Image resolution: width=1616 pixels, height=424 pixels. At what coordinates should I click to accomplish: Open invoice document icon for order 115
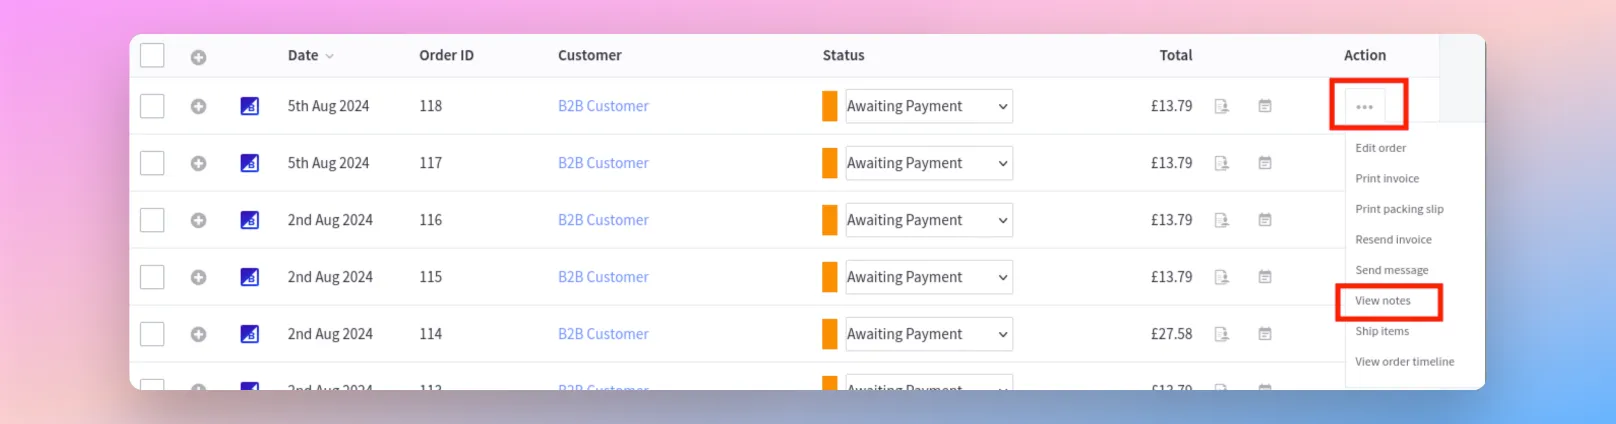1221,277
